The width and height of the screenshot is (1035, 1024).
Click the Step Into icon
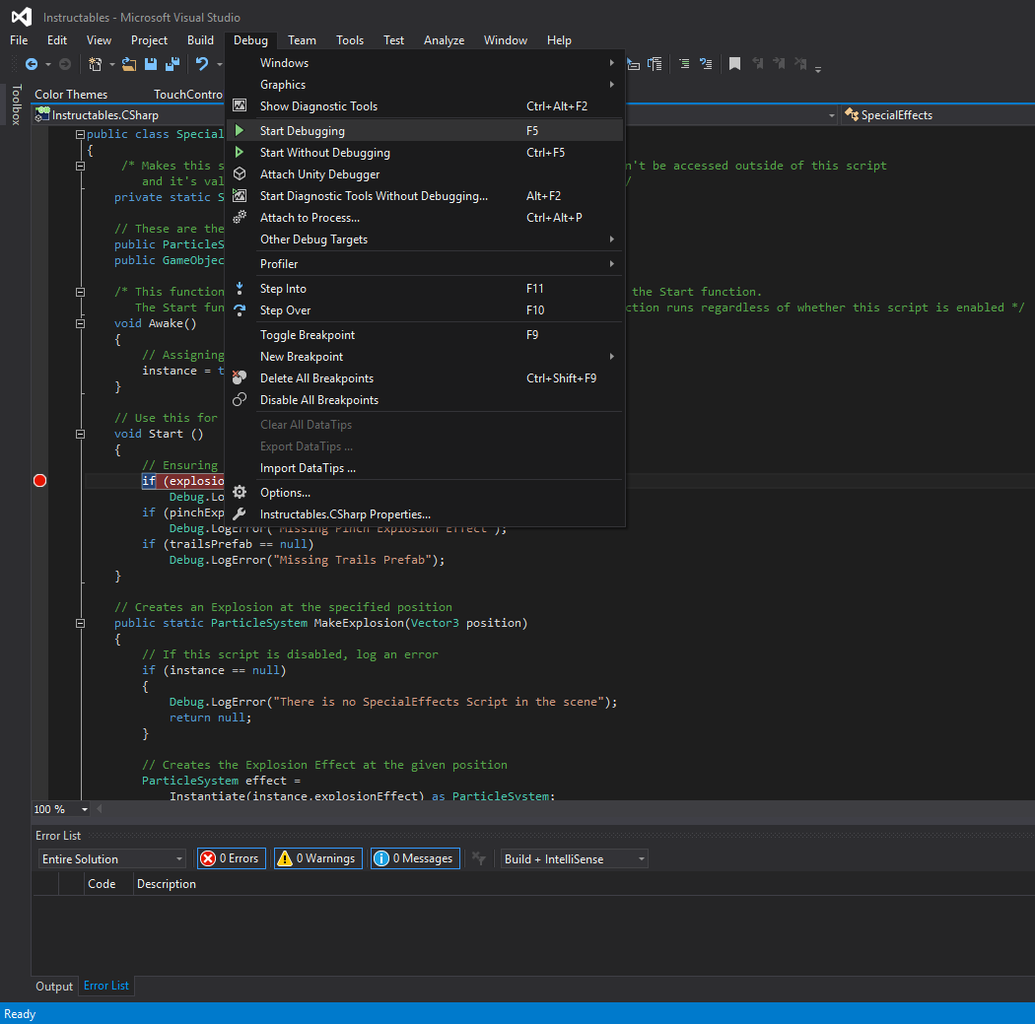pos(239,288)
